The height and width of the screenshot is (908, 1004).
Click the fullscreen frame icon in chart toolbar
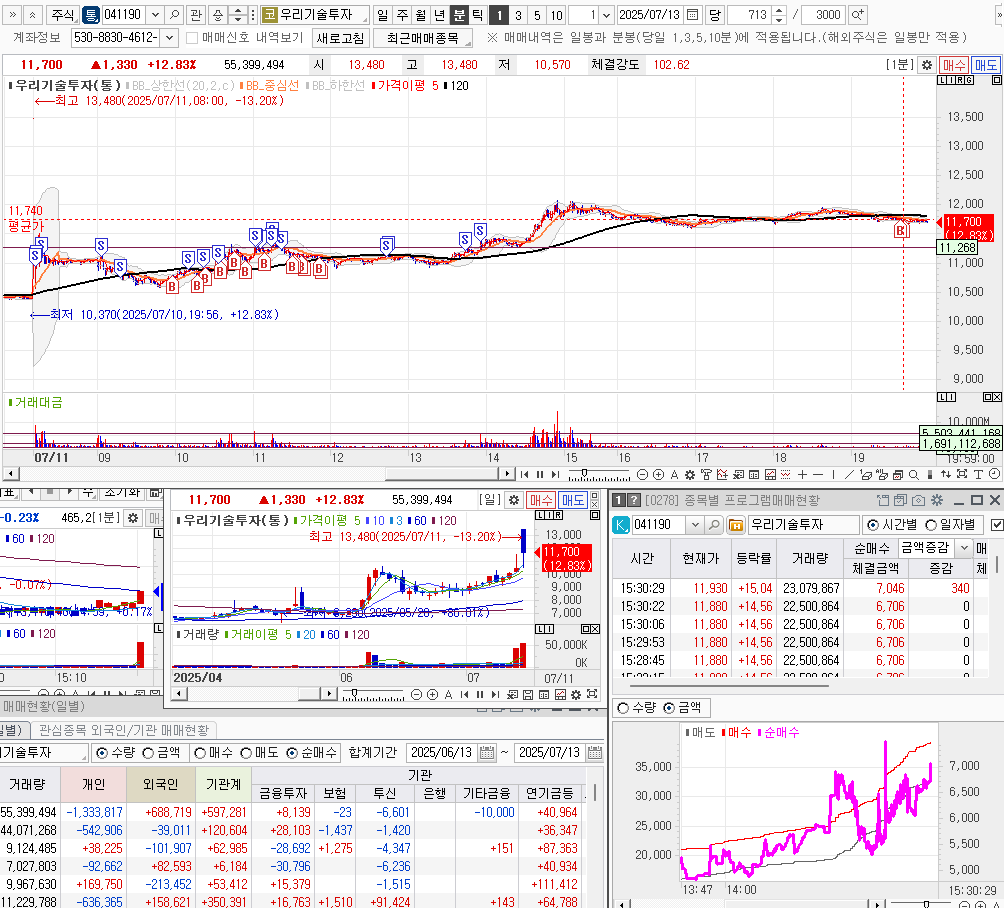962,474
